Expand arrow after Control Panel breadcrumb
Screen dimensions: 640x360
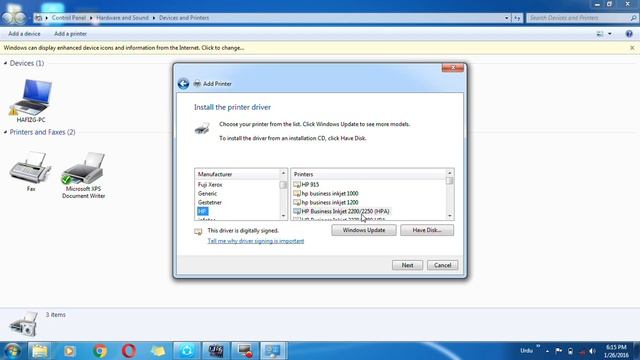[91, 18]
